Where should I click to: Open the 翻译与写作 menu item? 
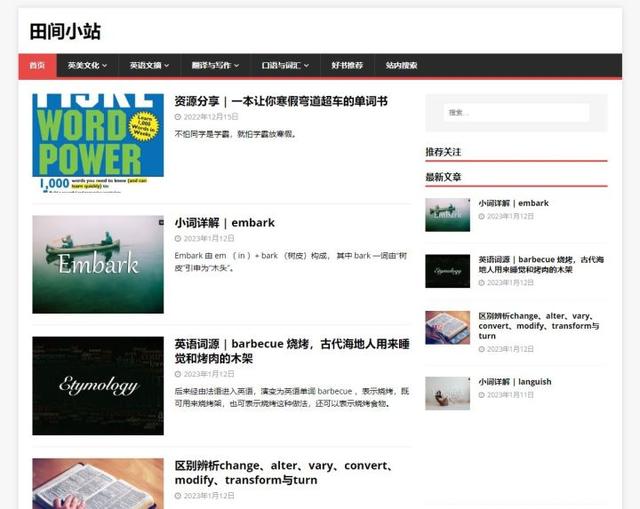pyautogui.click(x=211, y=65)
